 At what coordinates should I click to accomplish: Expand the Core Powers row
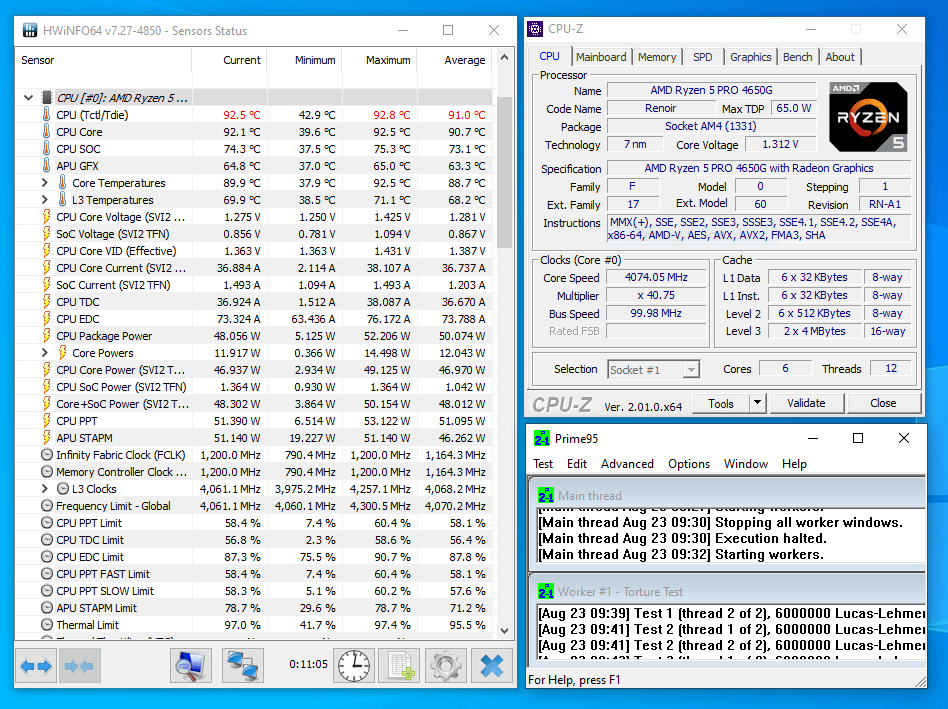[44, 352]
